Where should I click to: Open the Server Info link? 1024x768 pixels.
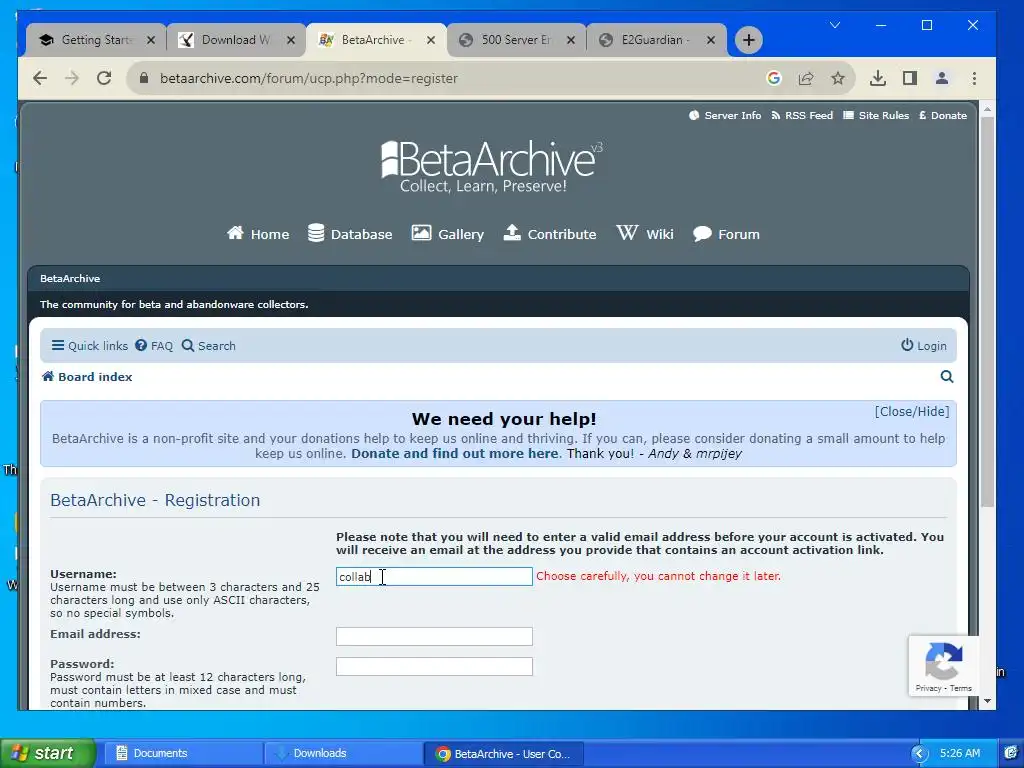point(725,116)
